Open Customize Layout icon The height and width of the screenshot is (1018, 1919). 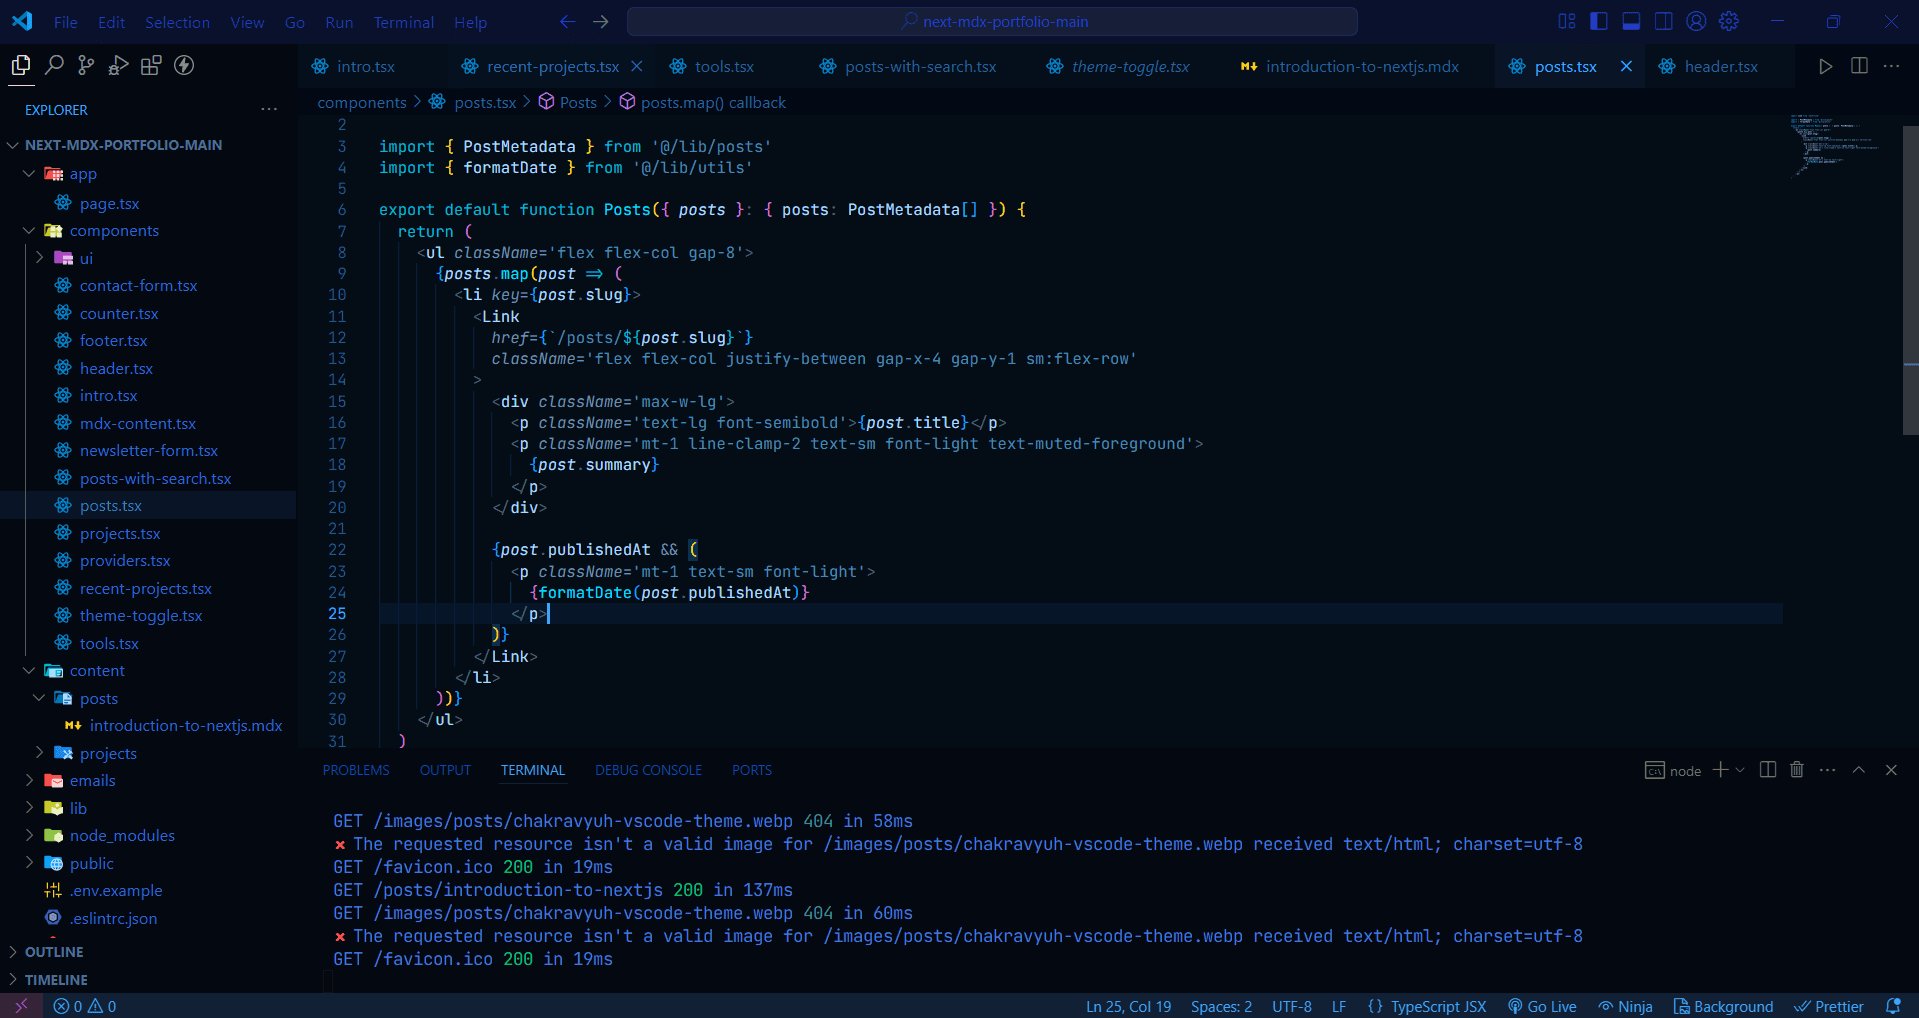tap(1567, 21)
